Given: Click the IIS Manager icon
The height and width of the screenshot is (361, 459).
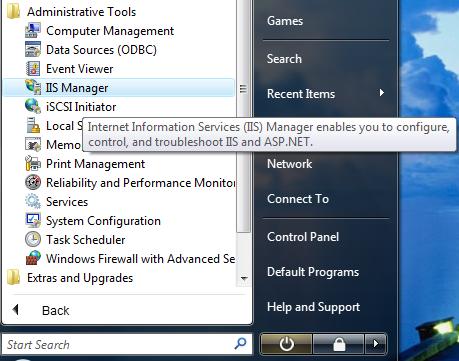Looking at the screenshot, I should coord(33,87).
